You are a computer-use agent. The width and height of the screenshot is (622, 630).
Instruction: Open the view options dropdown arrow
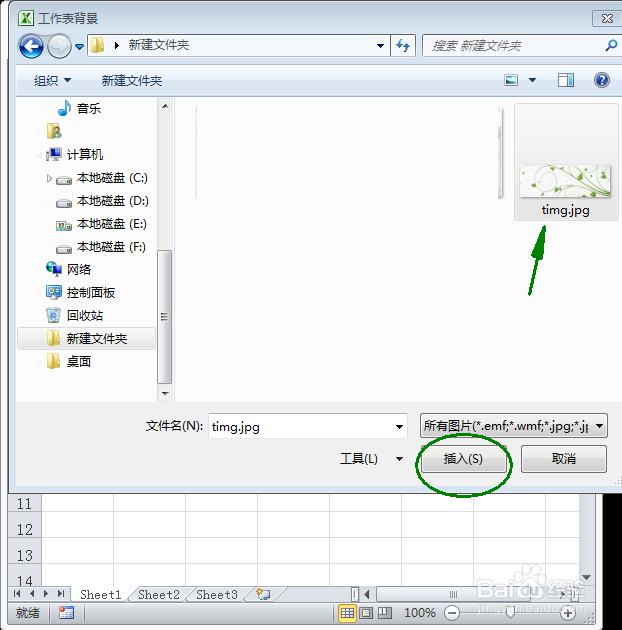(532, 80)
